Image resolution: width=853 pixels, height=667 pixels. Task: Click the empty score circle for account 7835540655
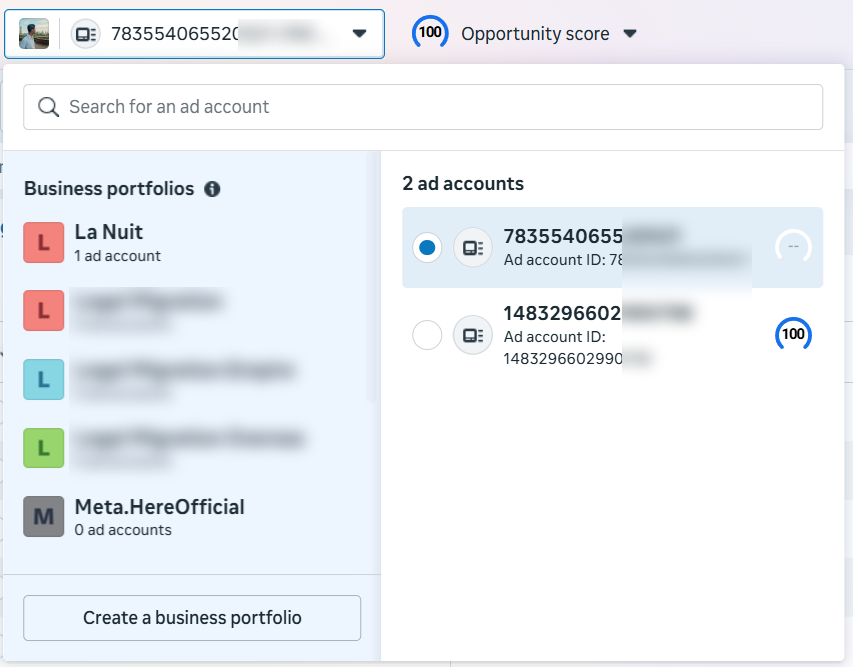click(x=793, y=247)
